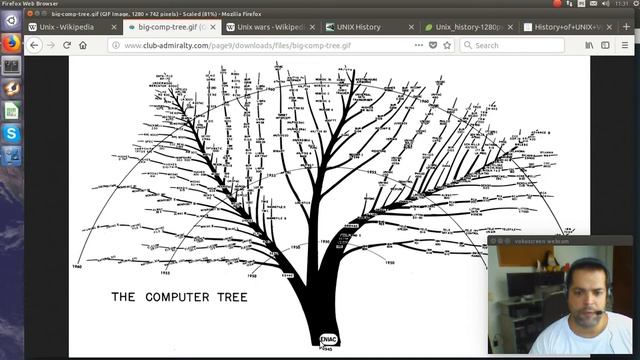Close the History+of+UNIX tab
The width and height of the screenshot is (640, 360).
click(x=609, y=27)
